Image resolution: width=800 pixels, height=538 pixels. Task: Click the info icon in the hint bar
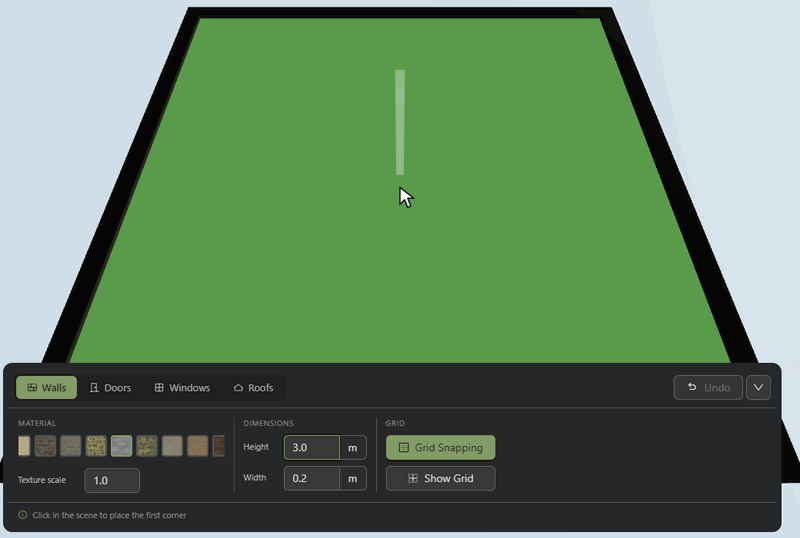click(x=22, y=515)
